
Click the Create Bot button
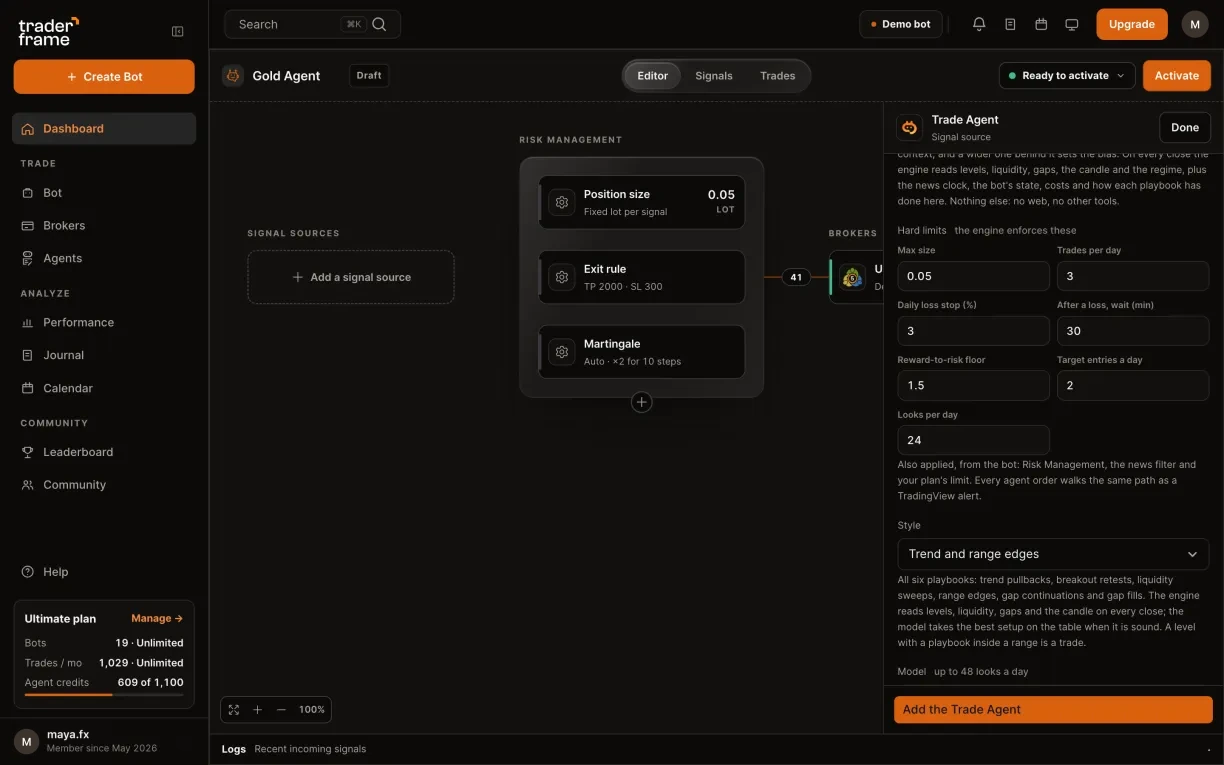[x=104, y=77]
